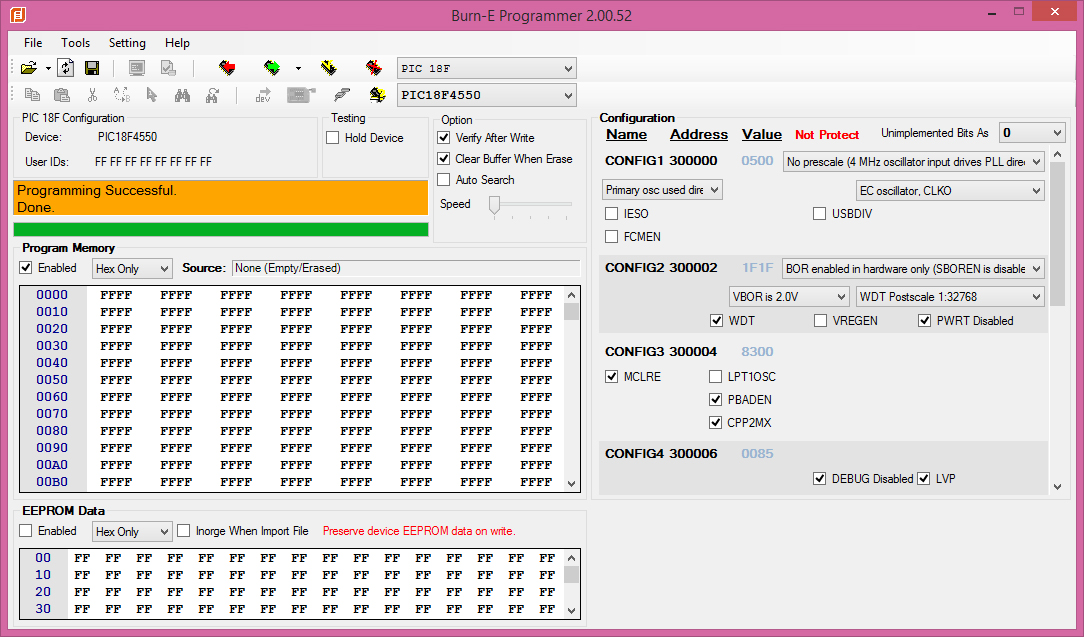1084x637 pixels.
Task: Open the BOR enabled in hardware dropdown
Action: 913,268
